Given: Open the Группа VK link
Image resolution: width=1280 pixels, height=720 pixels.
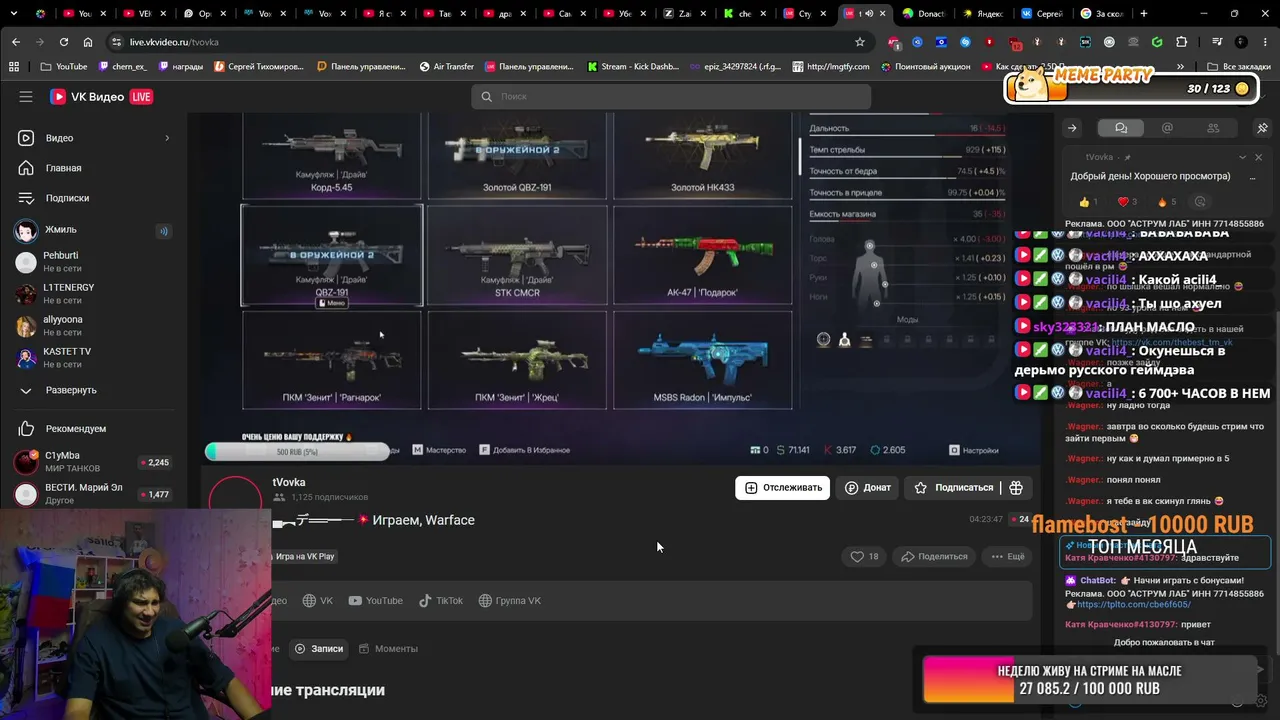Looking at the screenshot, I should point(510,601).
